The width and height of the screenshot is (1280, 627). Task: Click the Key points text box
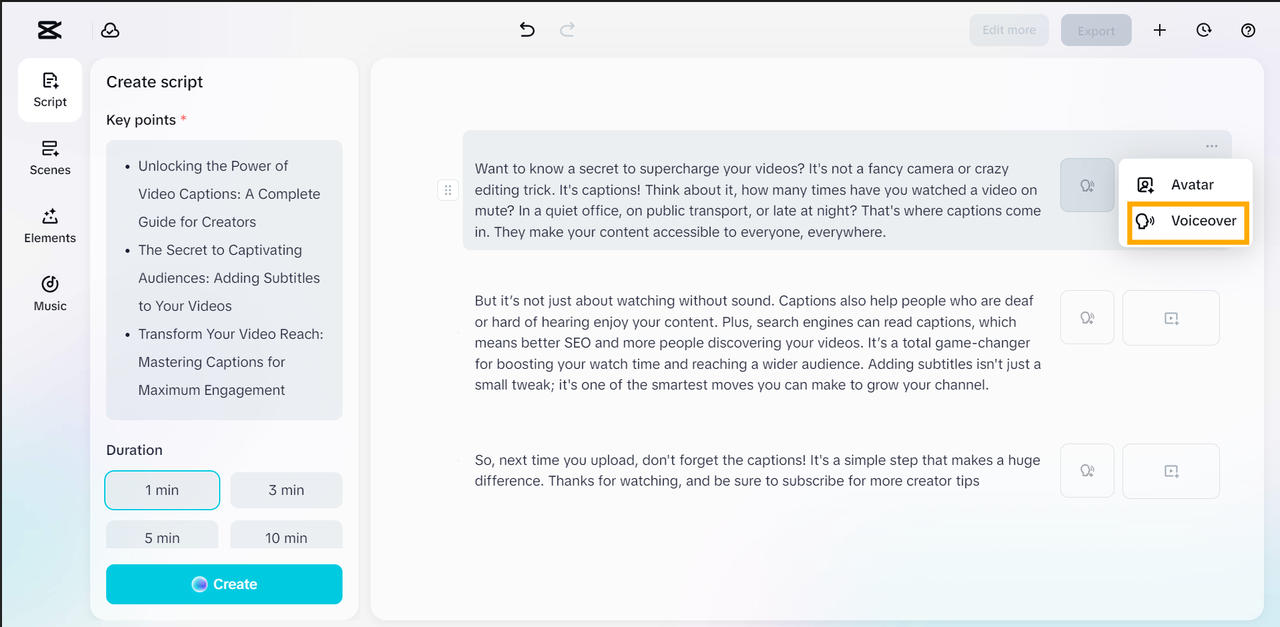[x=224, y=279]
